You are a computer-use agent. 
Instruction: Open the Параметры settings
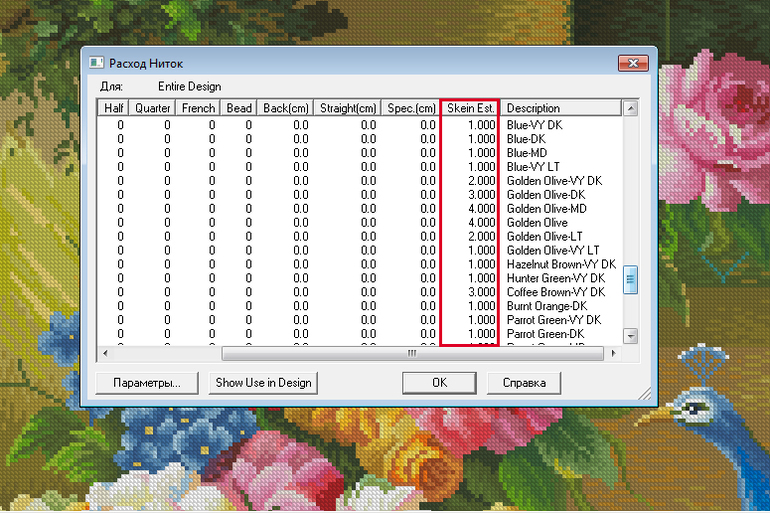(146, 382)
